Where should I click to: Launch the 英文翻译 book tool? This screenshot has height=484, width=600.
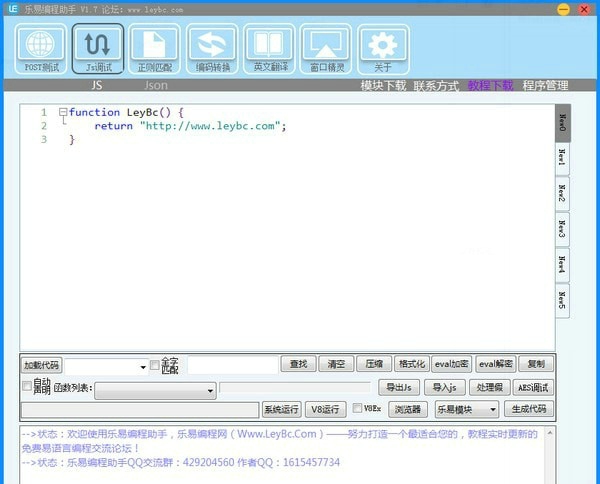pyautogui.click(x=269, y=50)
